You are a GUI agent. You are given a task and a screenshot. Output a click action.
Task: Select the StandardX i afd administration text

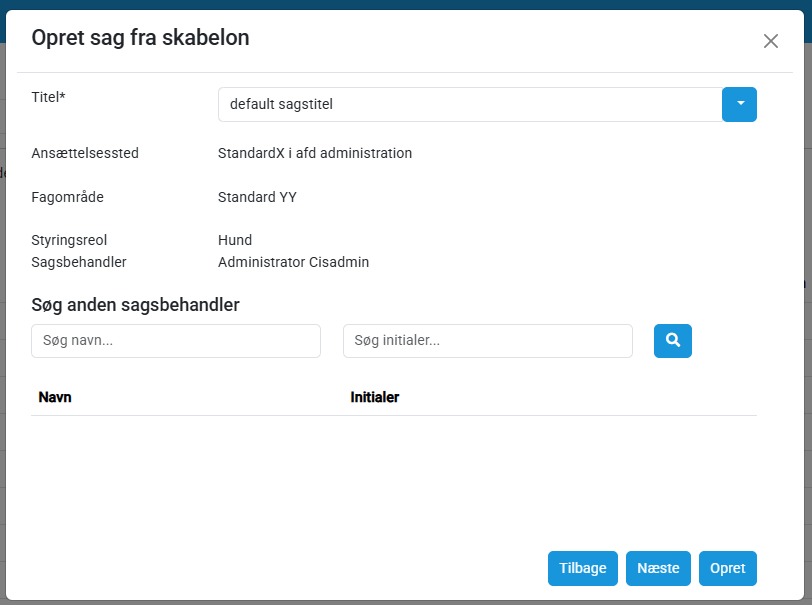tap(315, 153)
